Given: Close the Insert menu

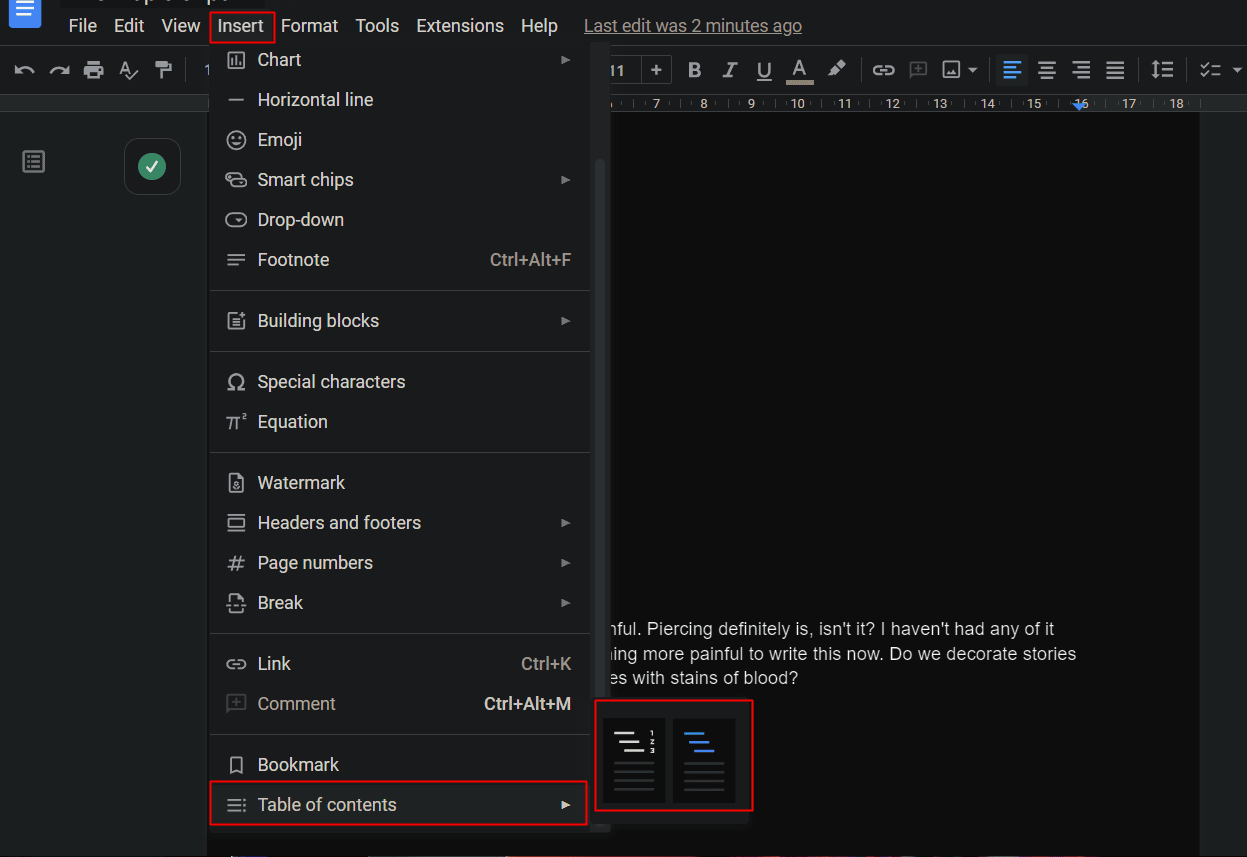Looking at the screenshot, I should click(x=241, y=26).
